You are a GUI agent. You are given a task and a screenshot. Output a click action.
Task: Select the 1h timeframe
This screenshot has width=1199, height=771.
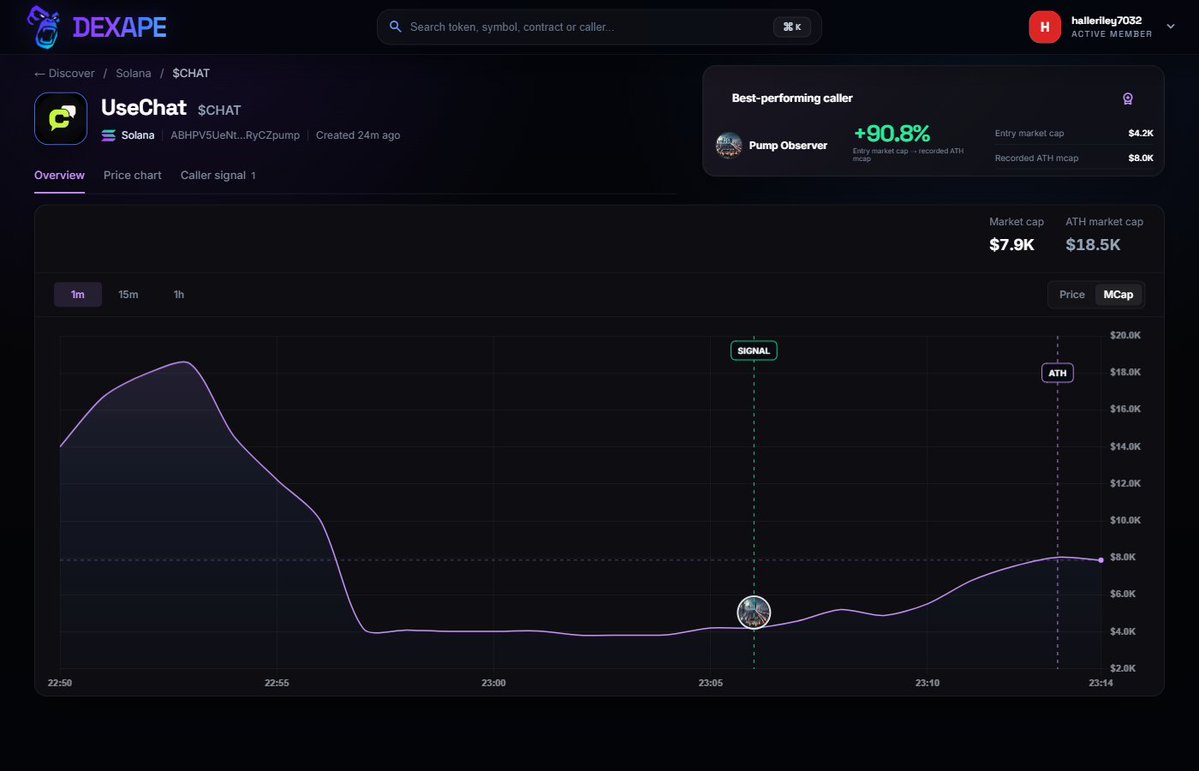[x=178, y=294]
